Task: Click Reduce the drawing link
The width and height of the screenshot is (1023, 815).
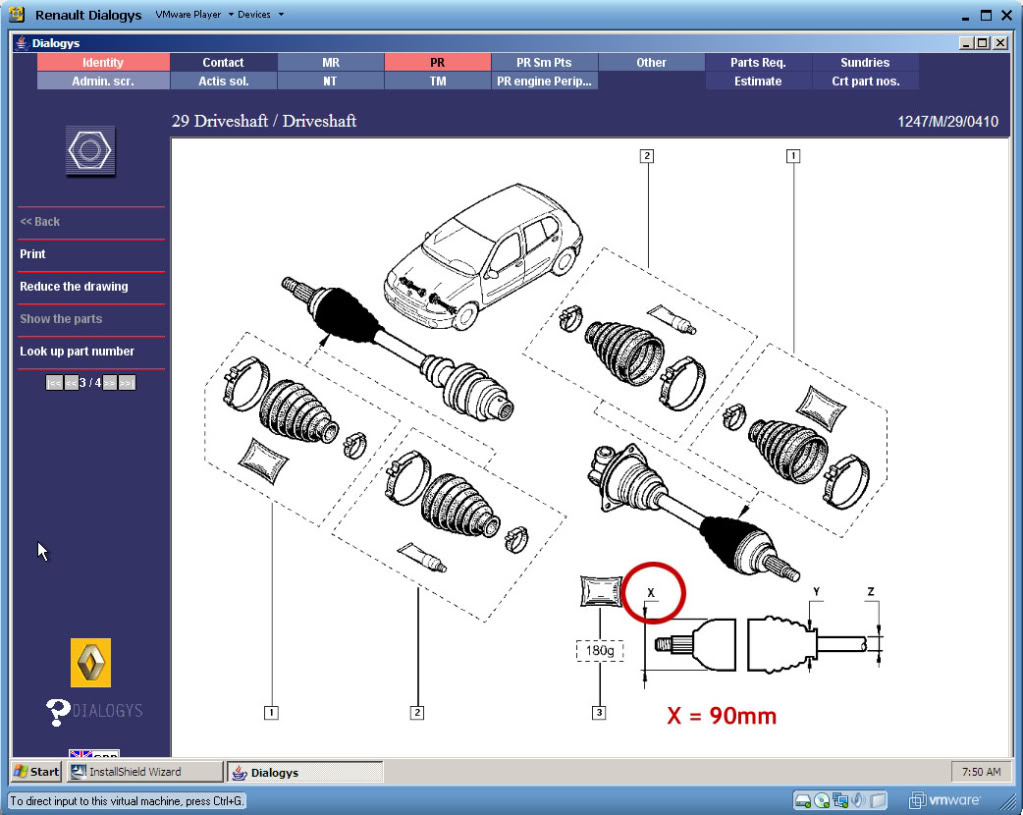Action: [74, 286]
